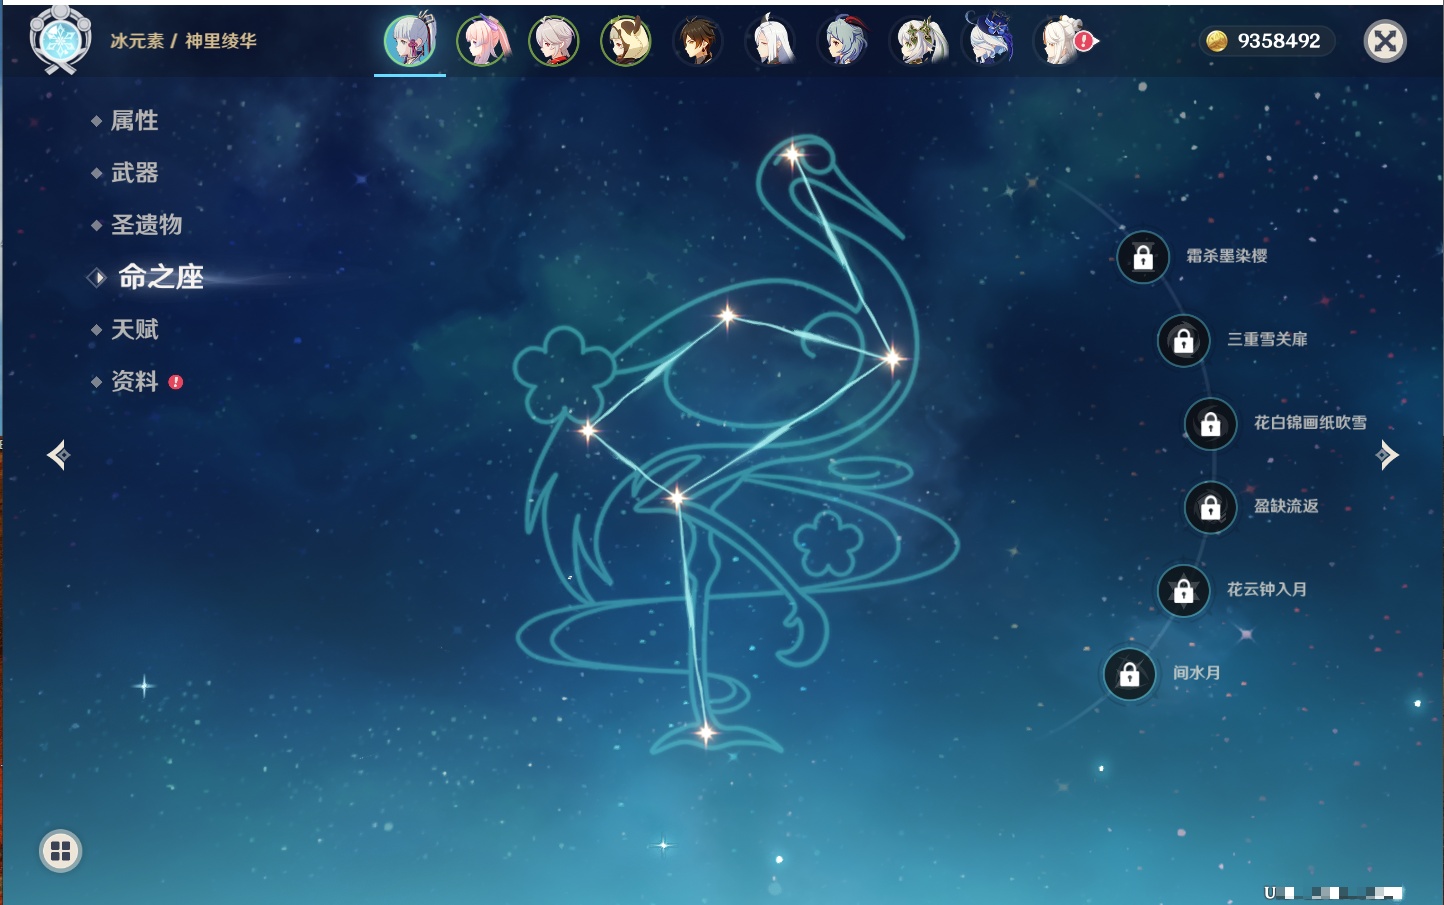Click the Cryo element emblem
This screenshot has height=905, width=1444.
pyautogui.click(x=60, y=40)
